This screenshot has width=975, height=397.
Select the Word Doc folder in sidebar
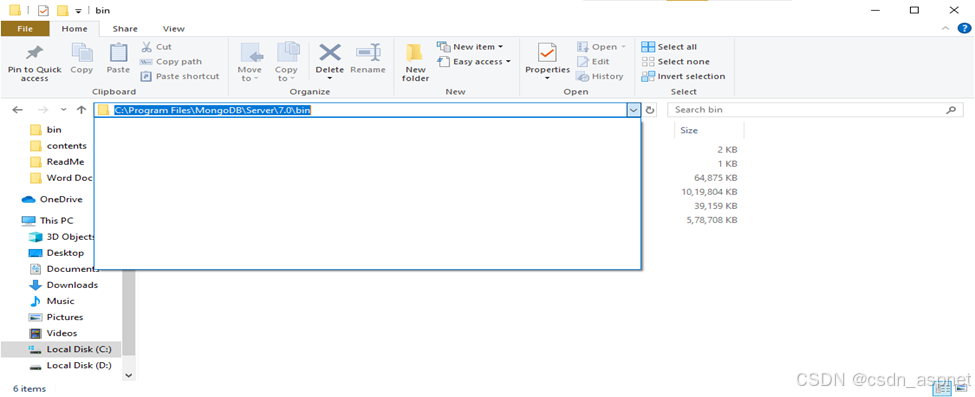(61, 178)
